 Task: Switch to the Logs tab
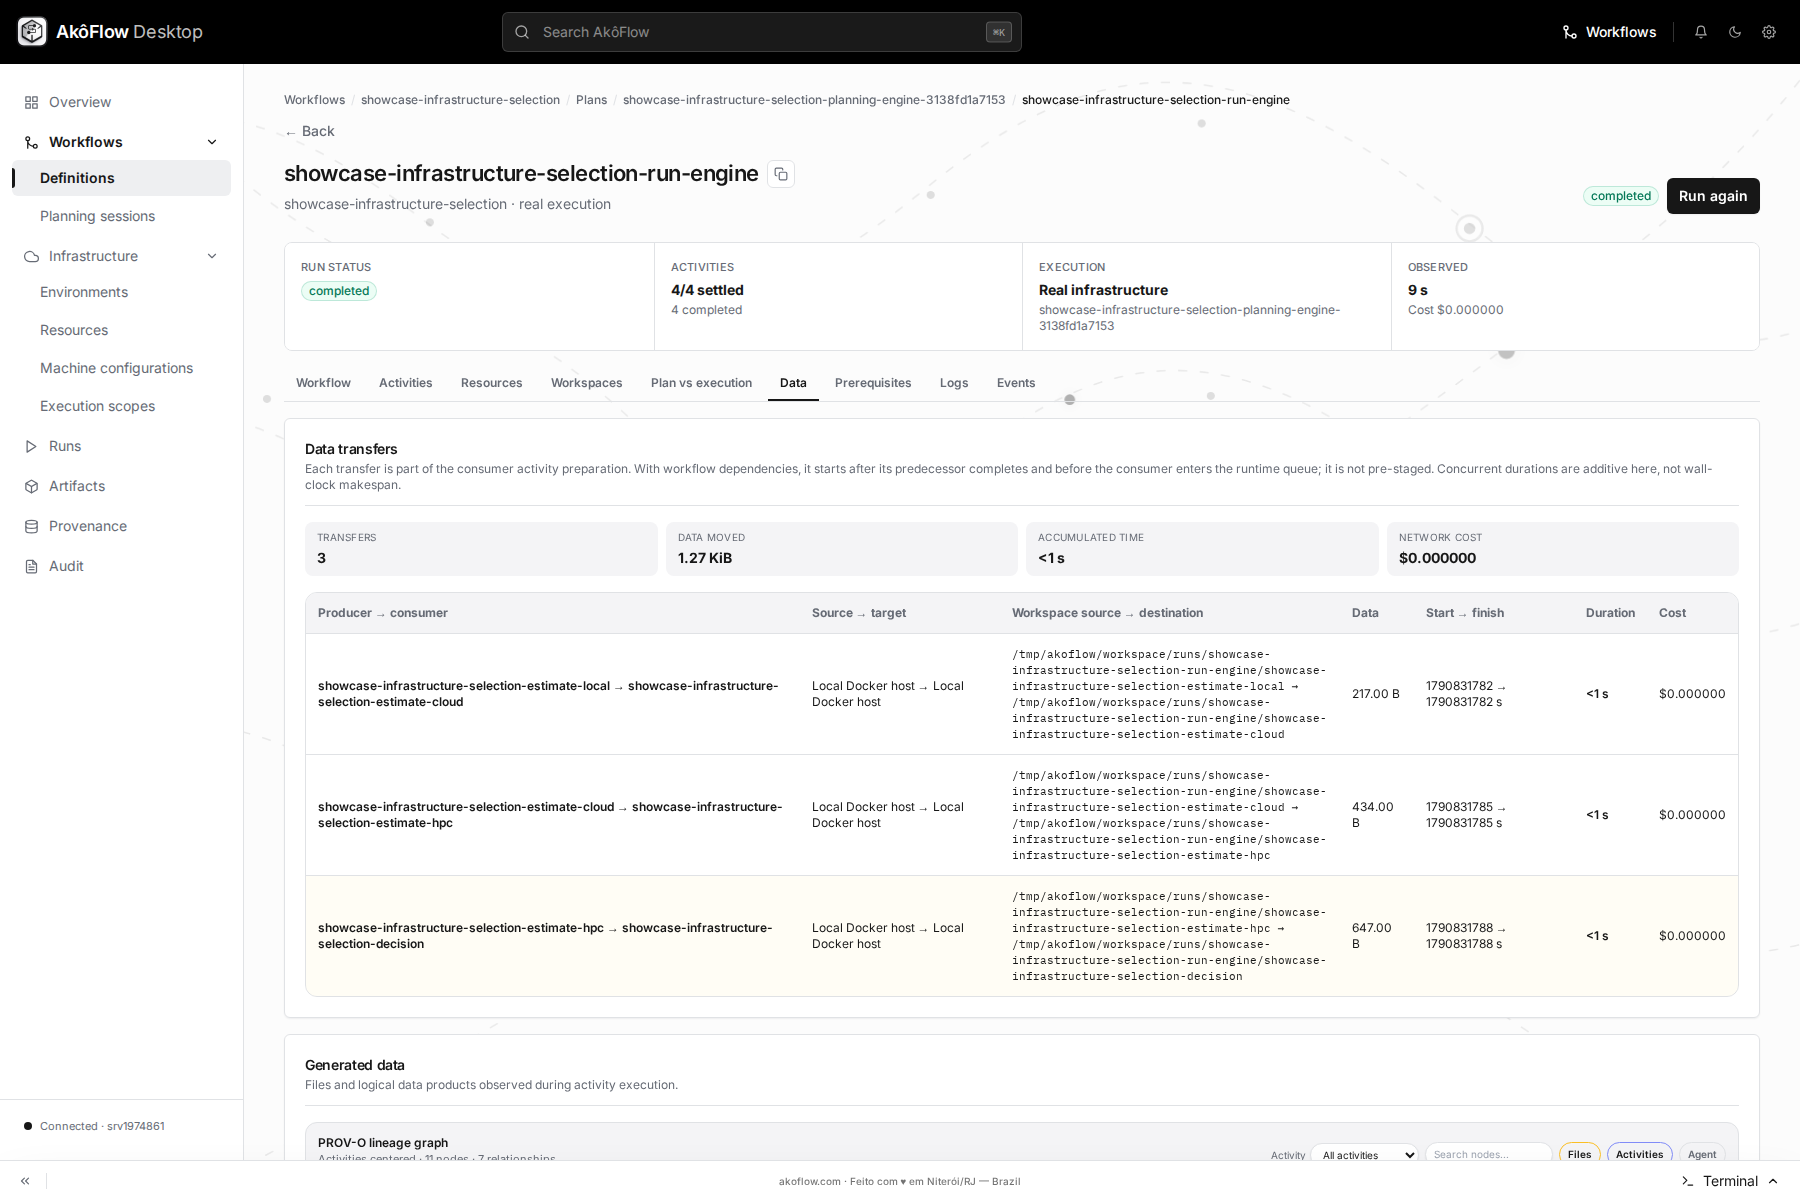click(954, 383)
